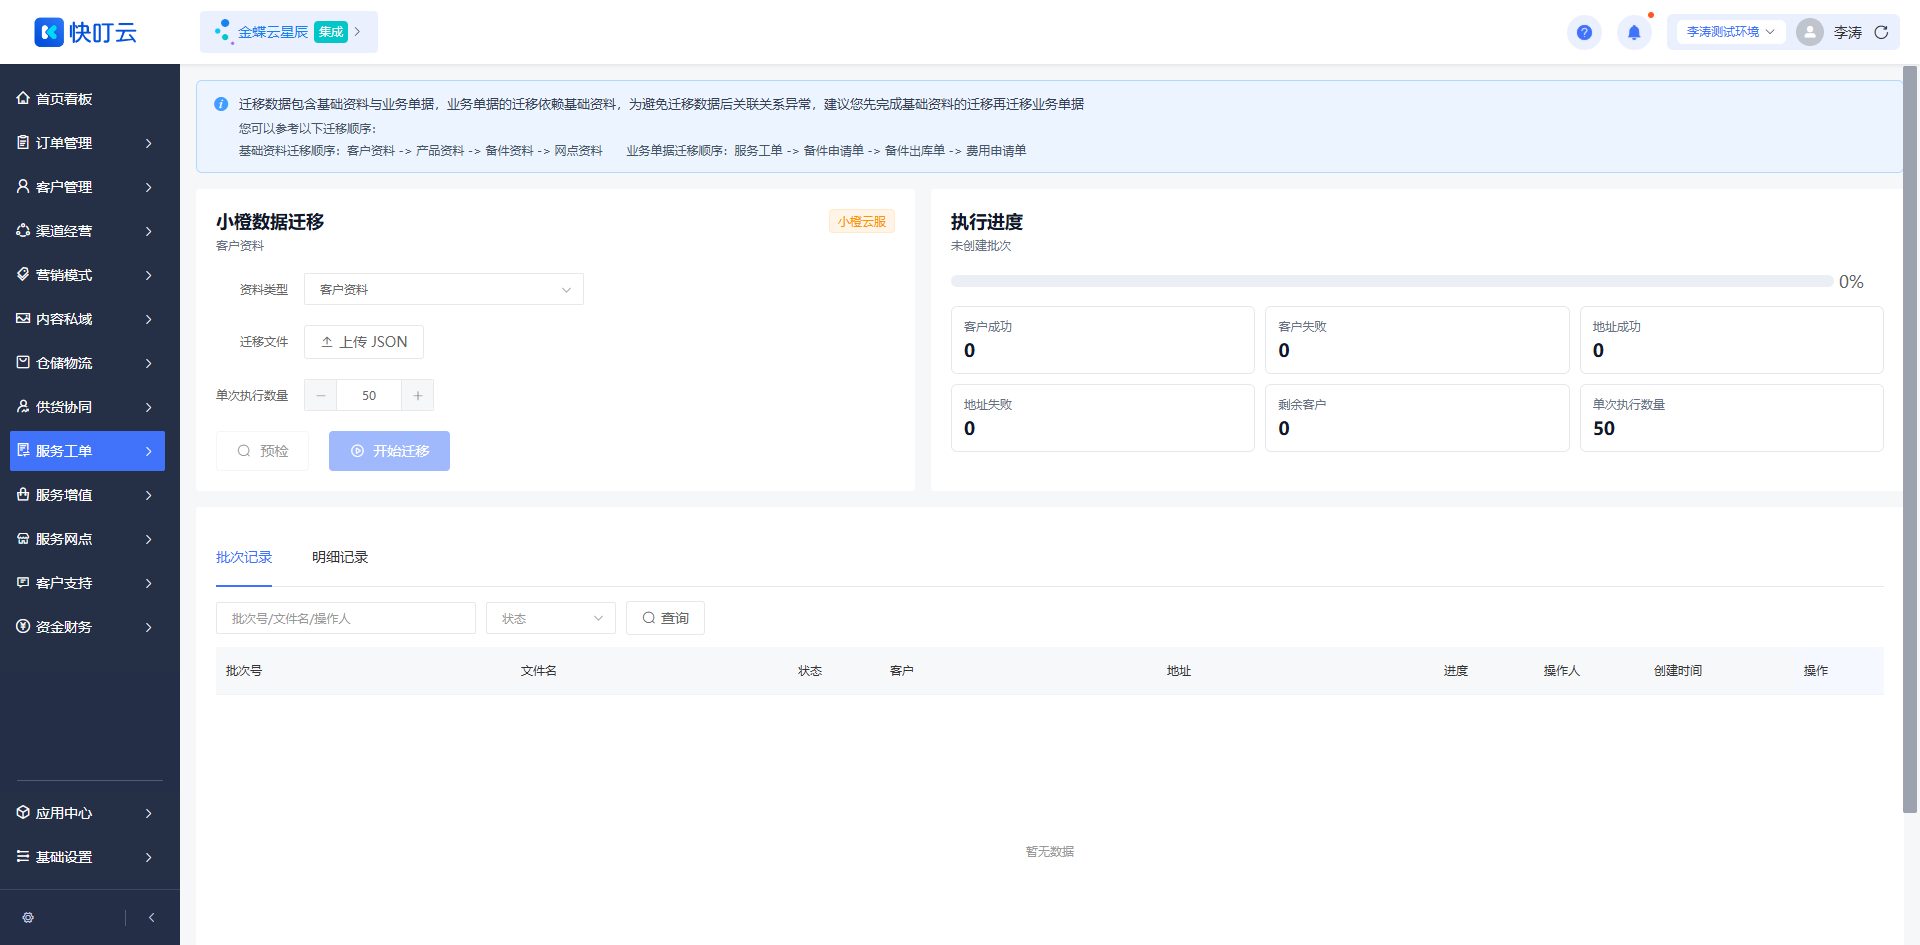Click the 渠道经营 sidebar icon
The image size is (1920, 945).
coord(23,230)
